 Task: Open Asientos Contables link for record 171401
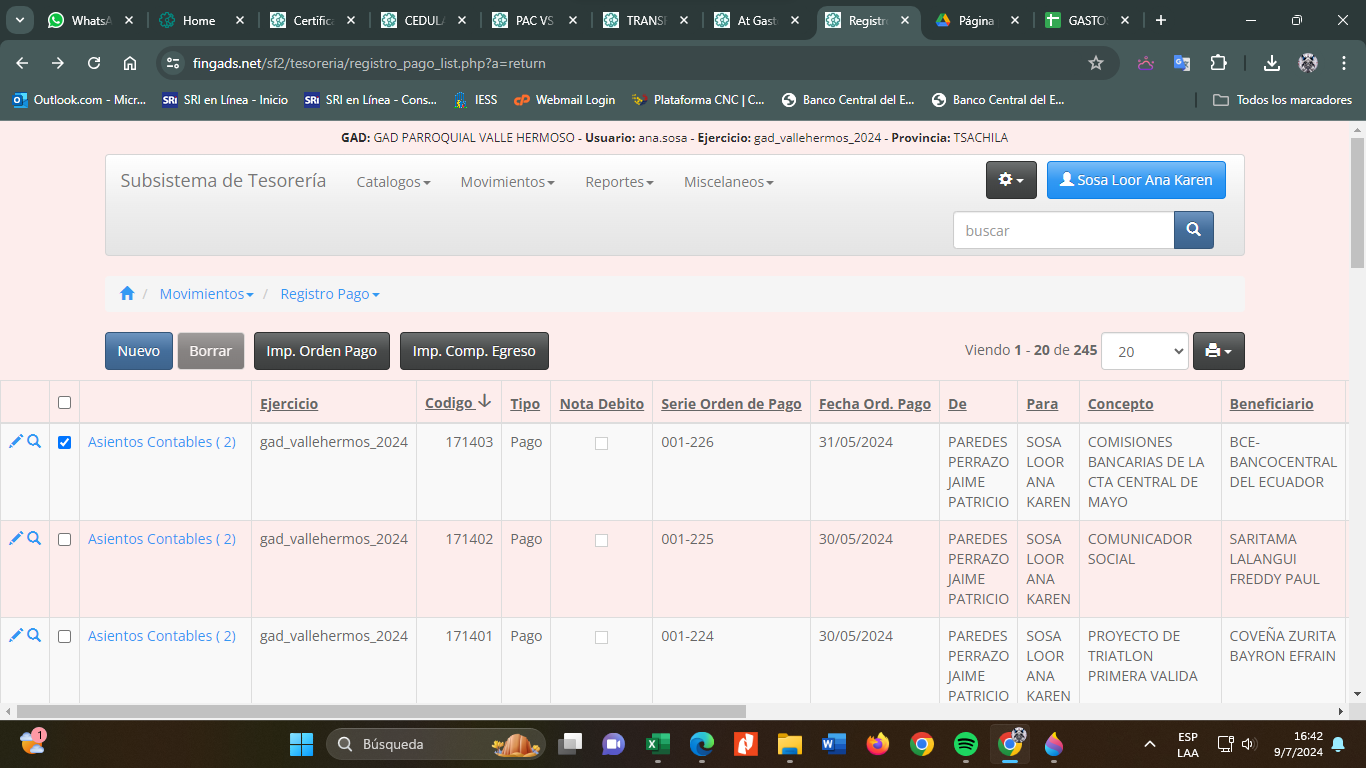point(162,636)
